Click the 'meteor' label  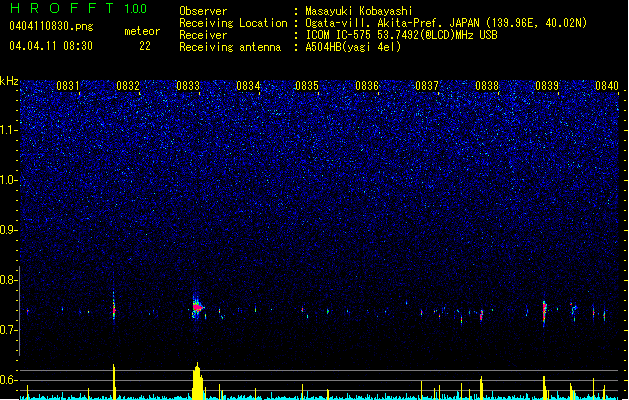point(142,31)
